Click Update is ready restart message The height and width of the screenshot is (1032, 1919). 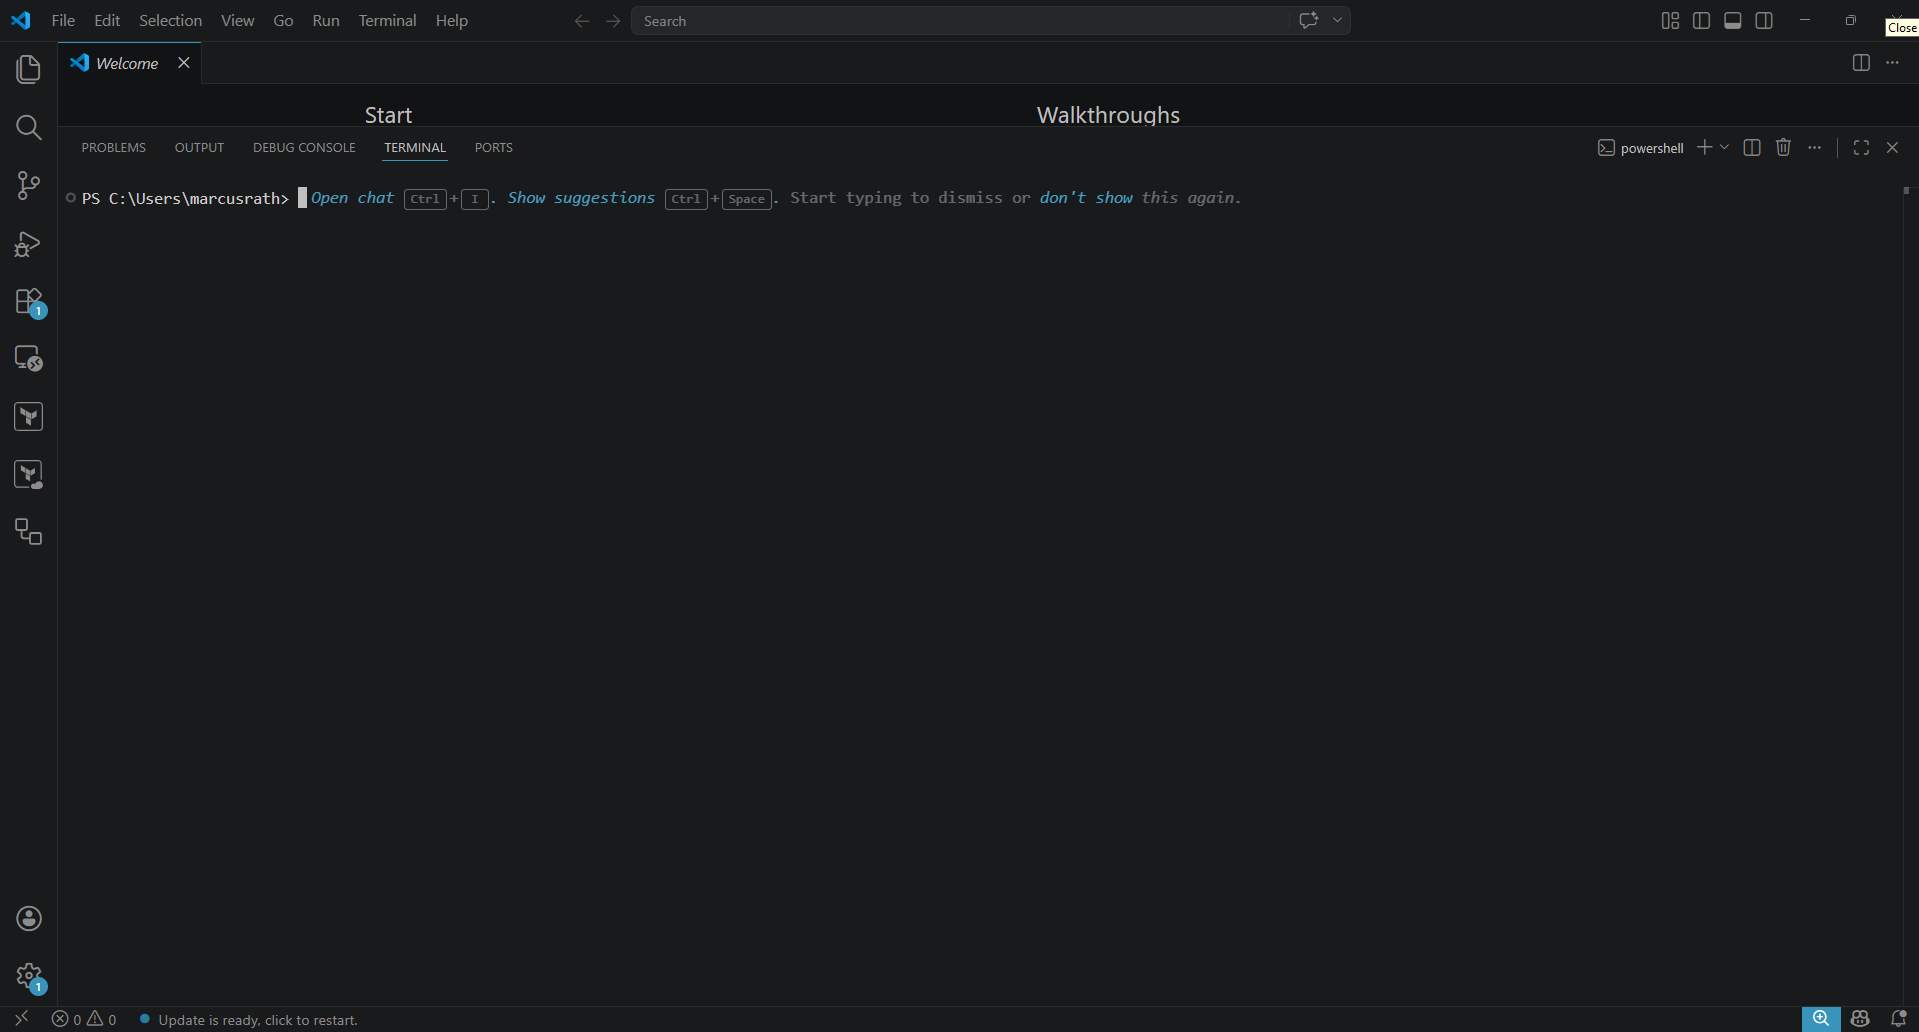coord(257,1020)
